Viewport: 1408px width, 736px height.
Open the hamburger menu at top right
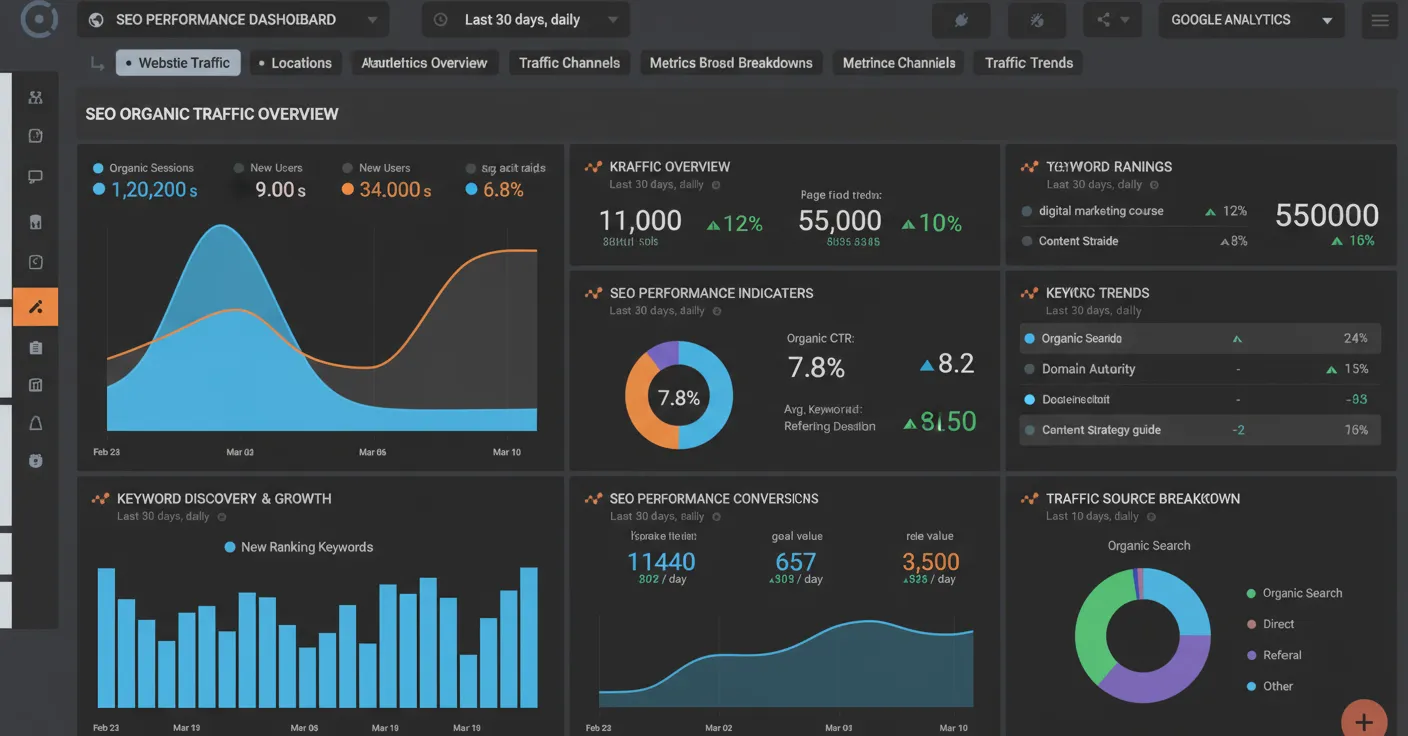point(1379,19)
